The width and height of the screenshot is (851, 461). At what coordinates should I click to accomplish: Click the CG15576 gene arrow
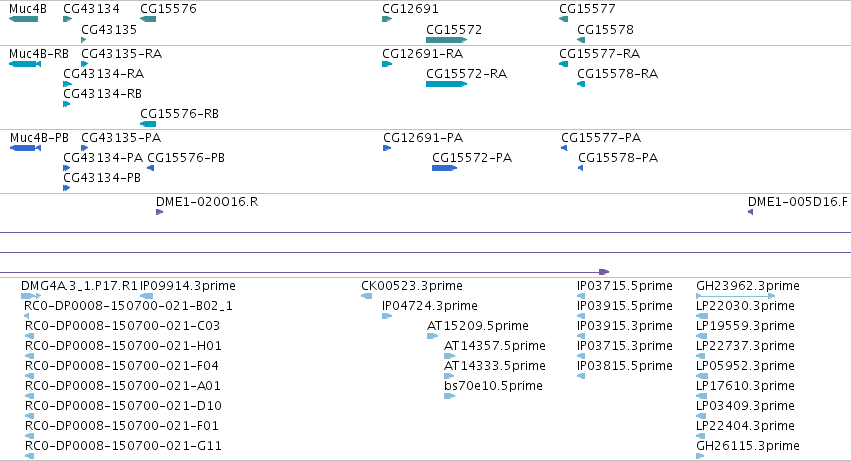pos(148,20)
